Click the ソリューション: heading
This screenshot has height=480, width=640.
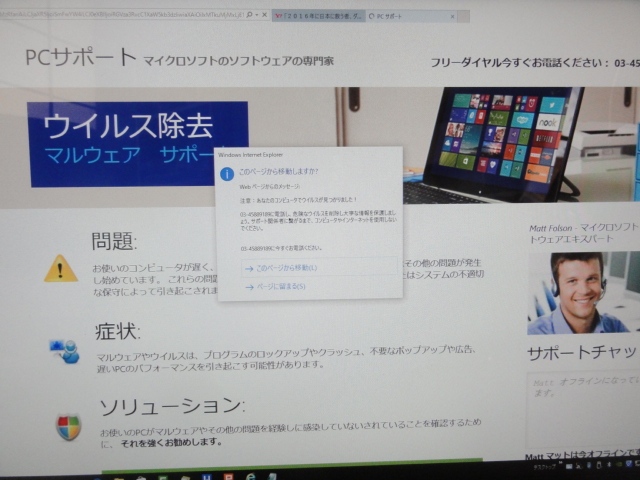pos(172,406)
